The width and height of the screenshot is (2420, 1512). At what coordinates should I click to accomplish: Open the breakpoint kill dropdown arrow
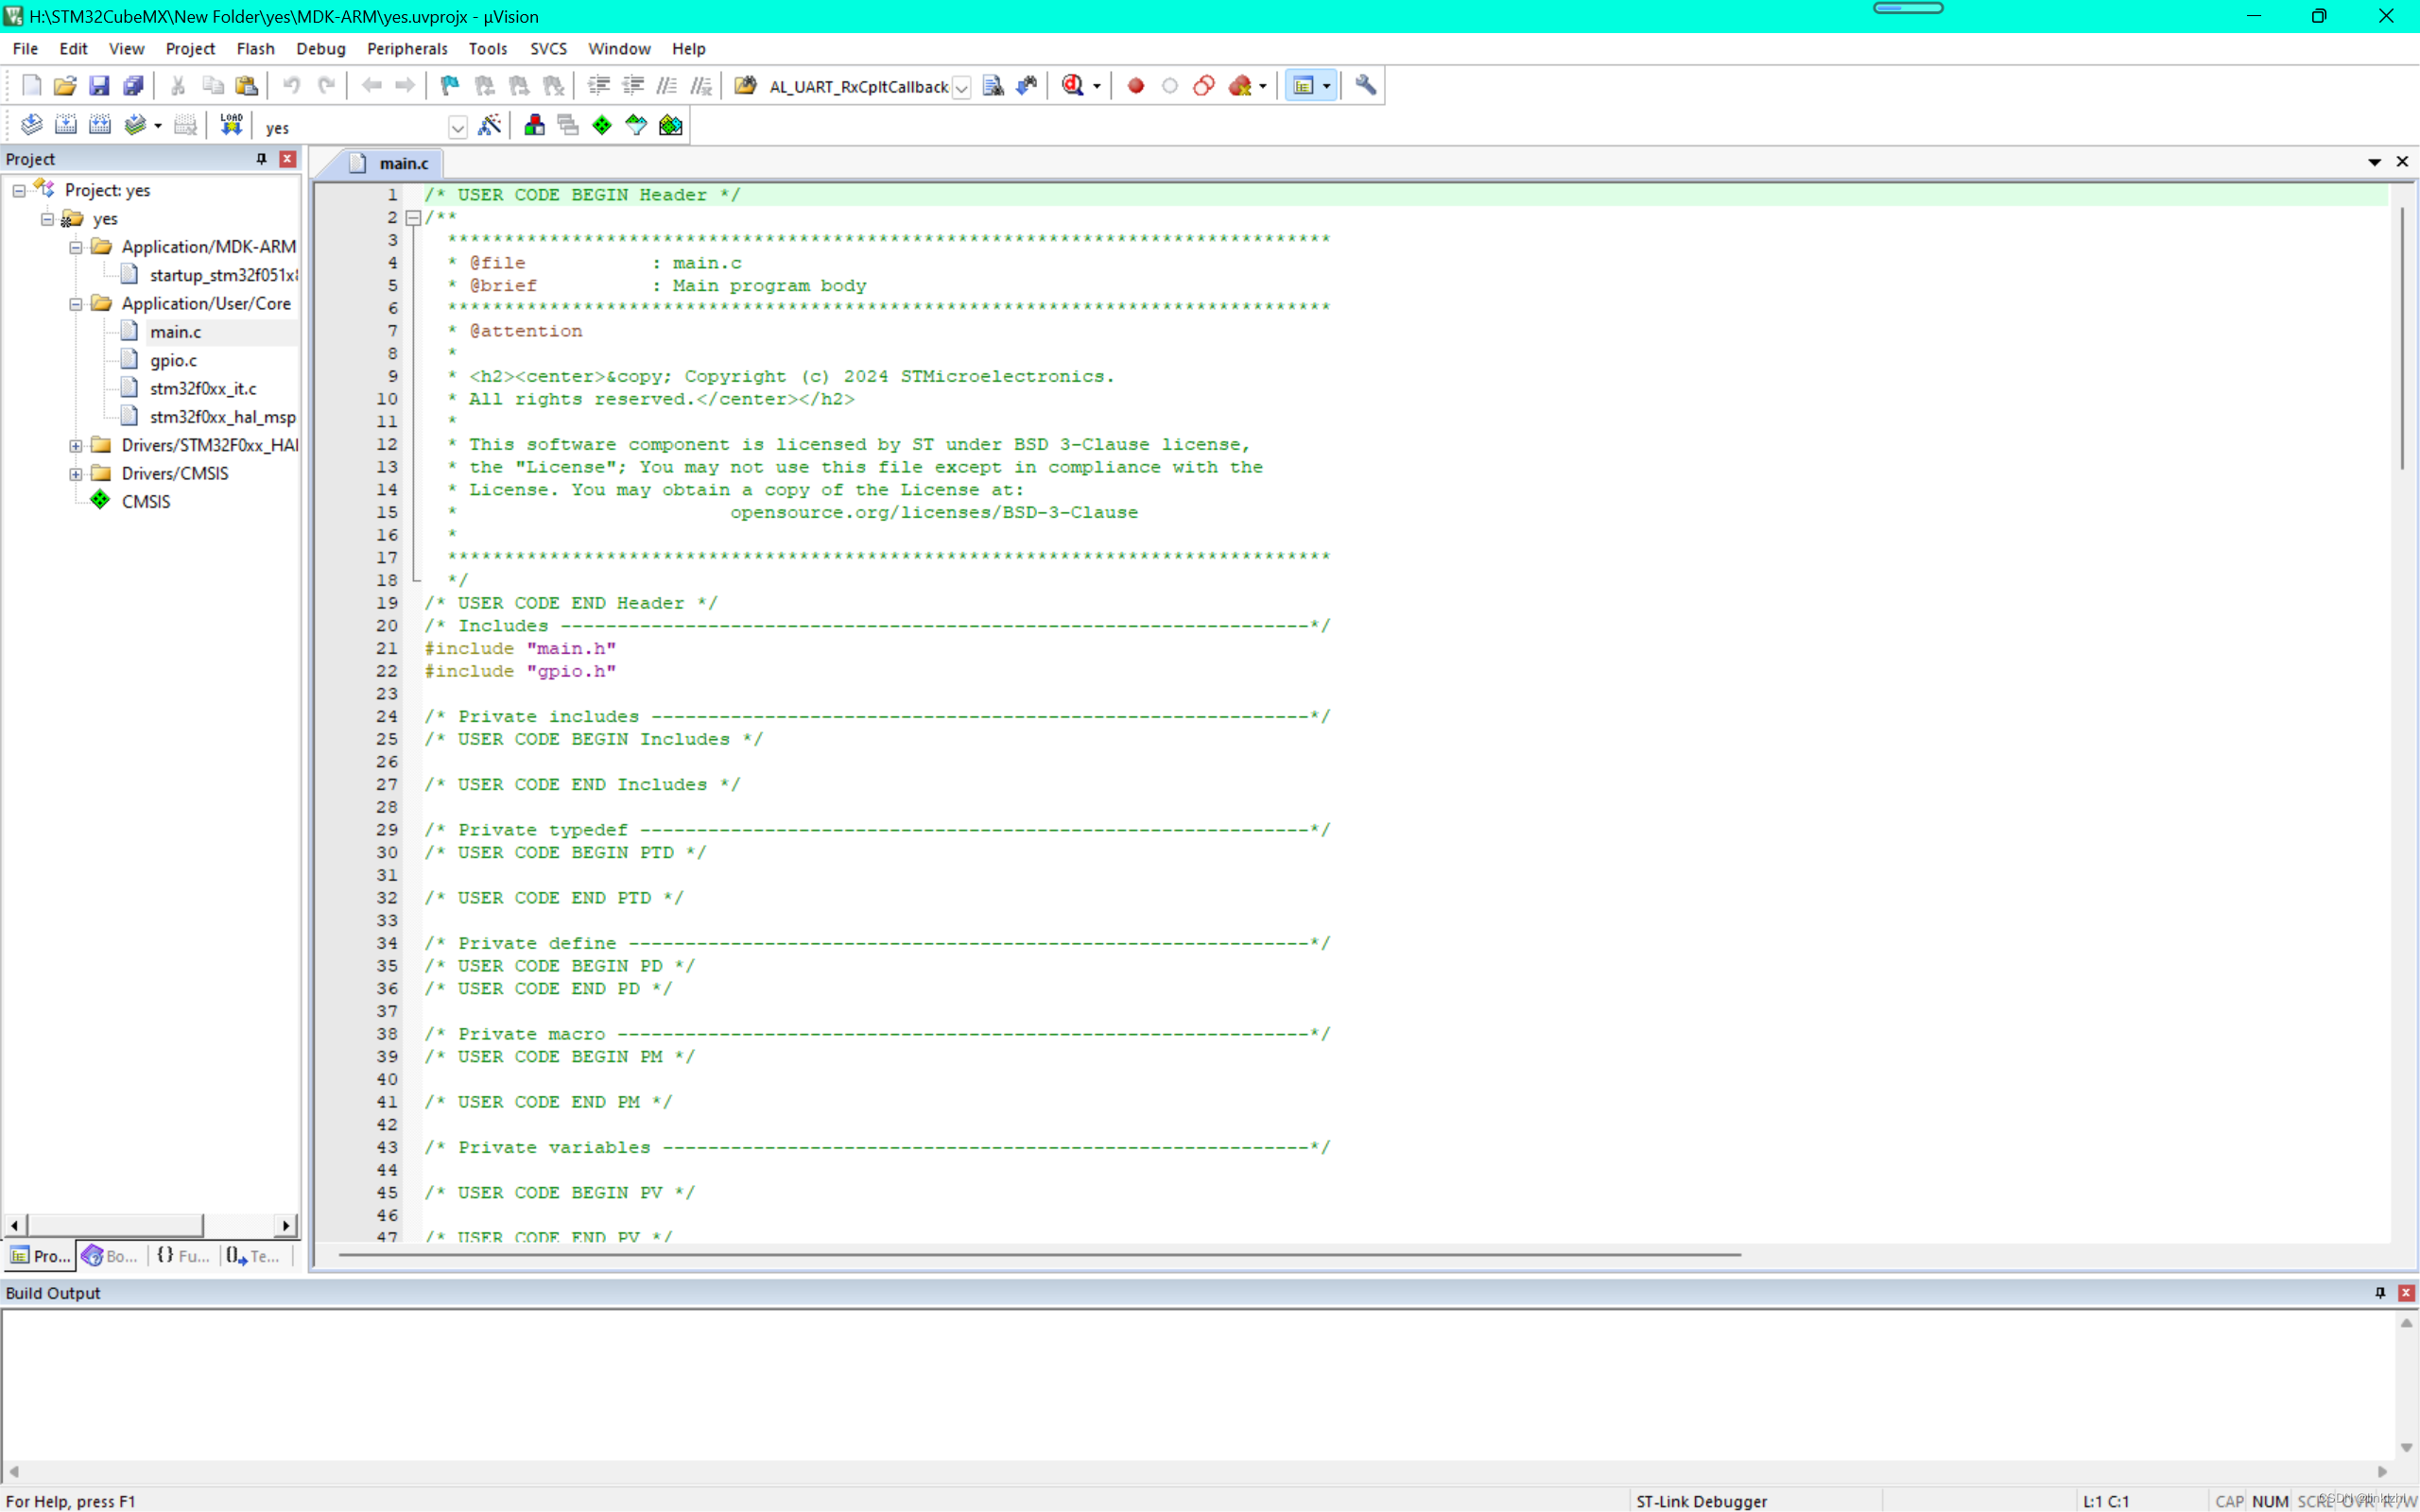[x=1263, y=86]
